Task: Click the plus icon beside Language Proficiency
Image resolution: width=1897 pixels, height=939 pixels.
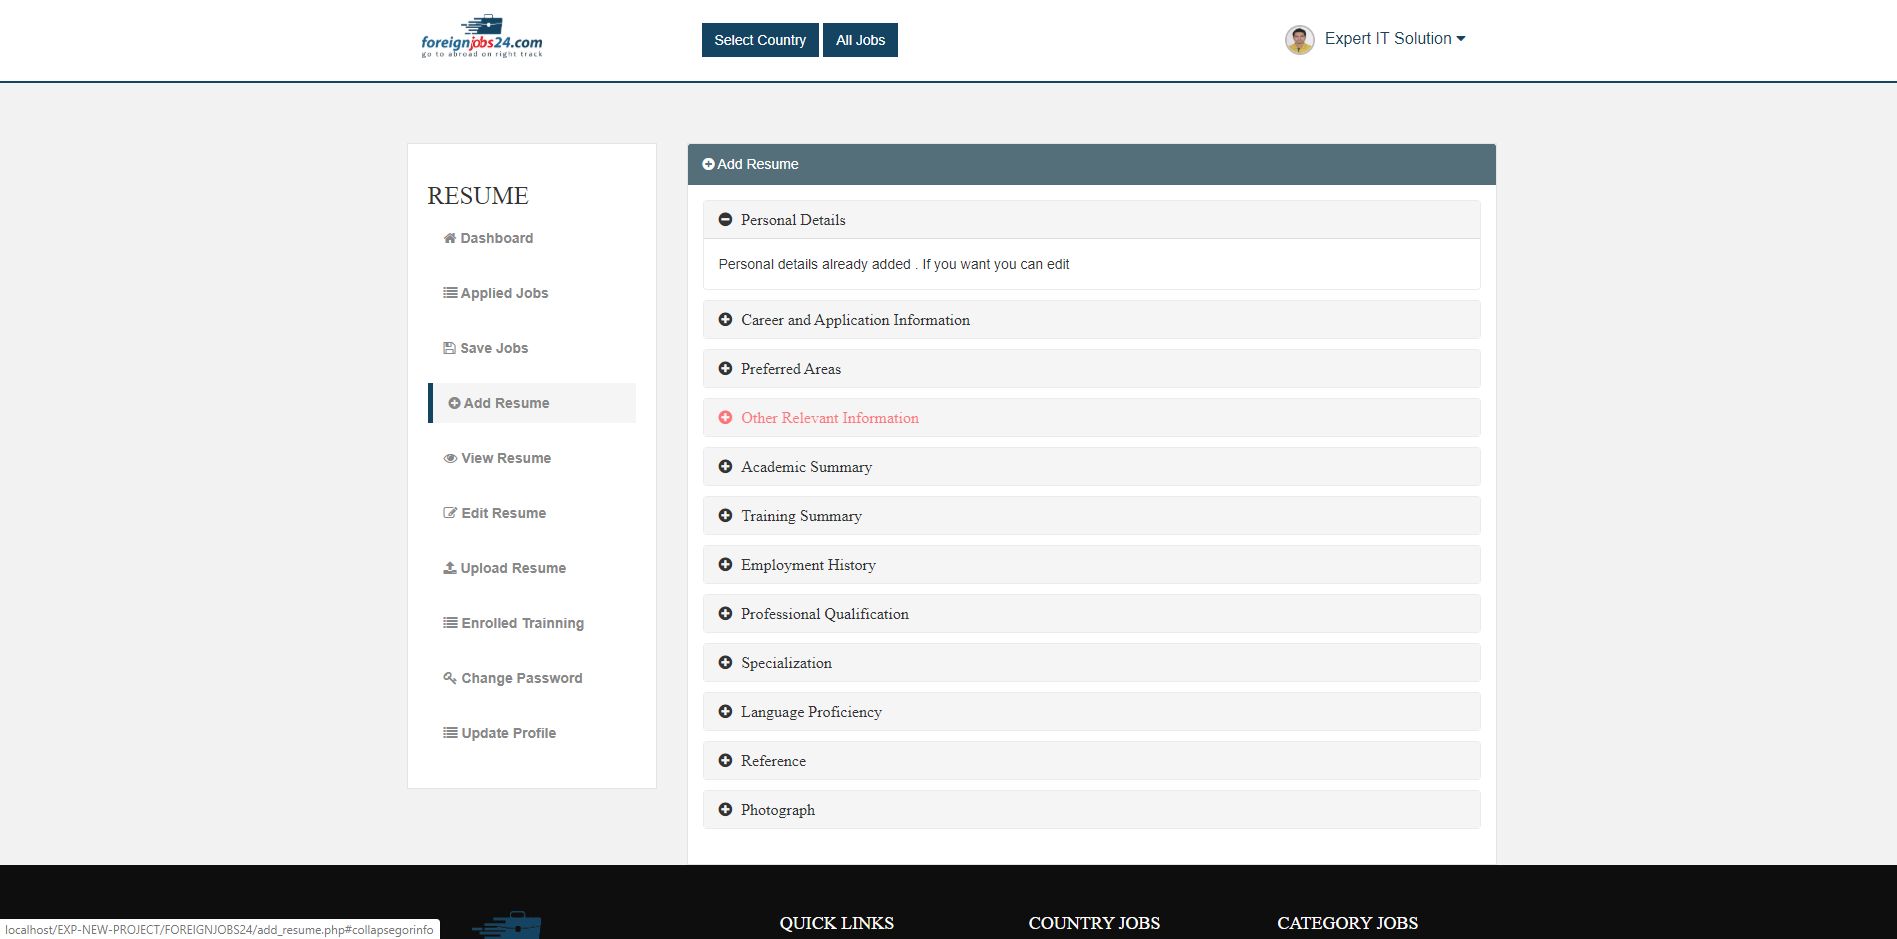Action: pos(725,711)
